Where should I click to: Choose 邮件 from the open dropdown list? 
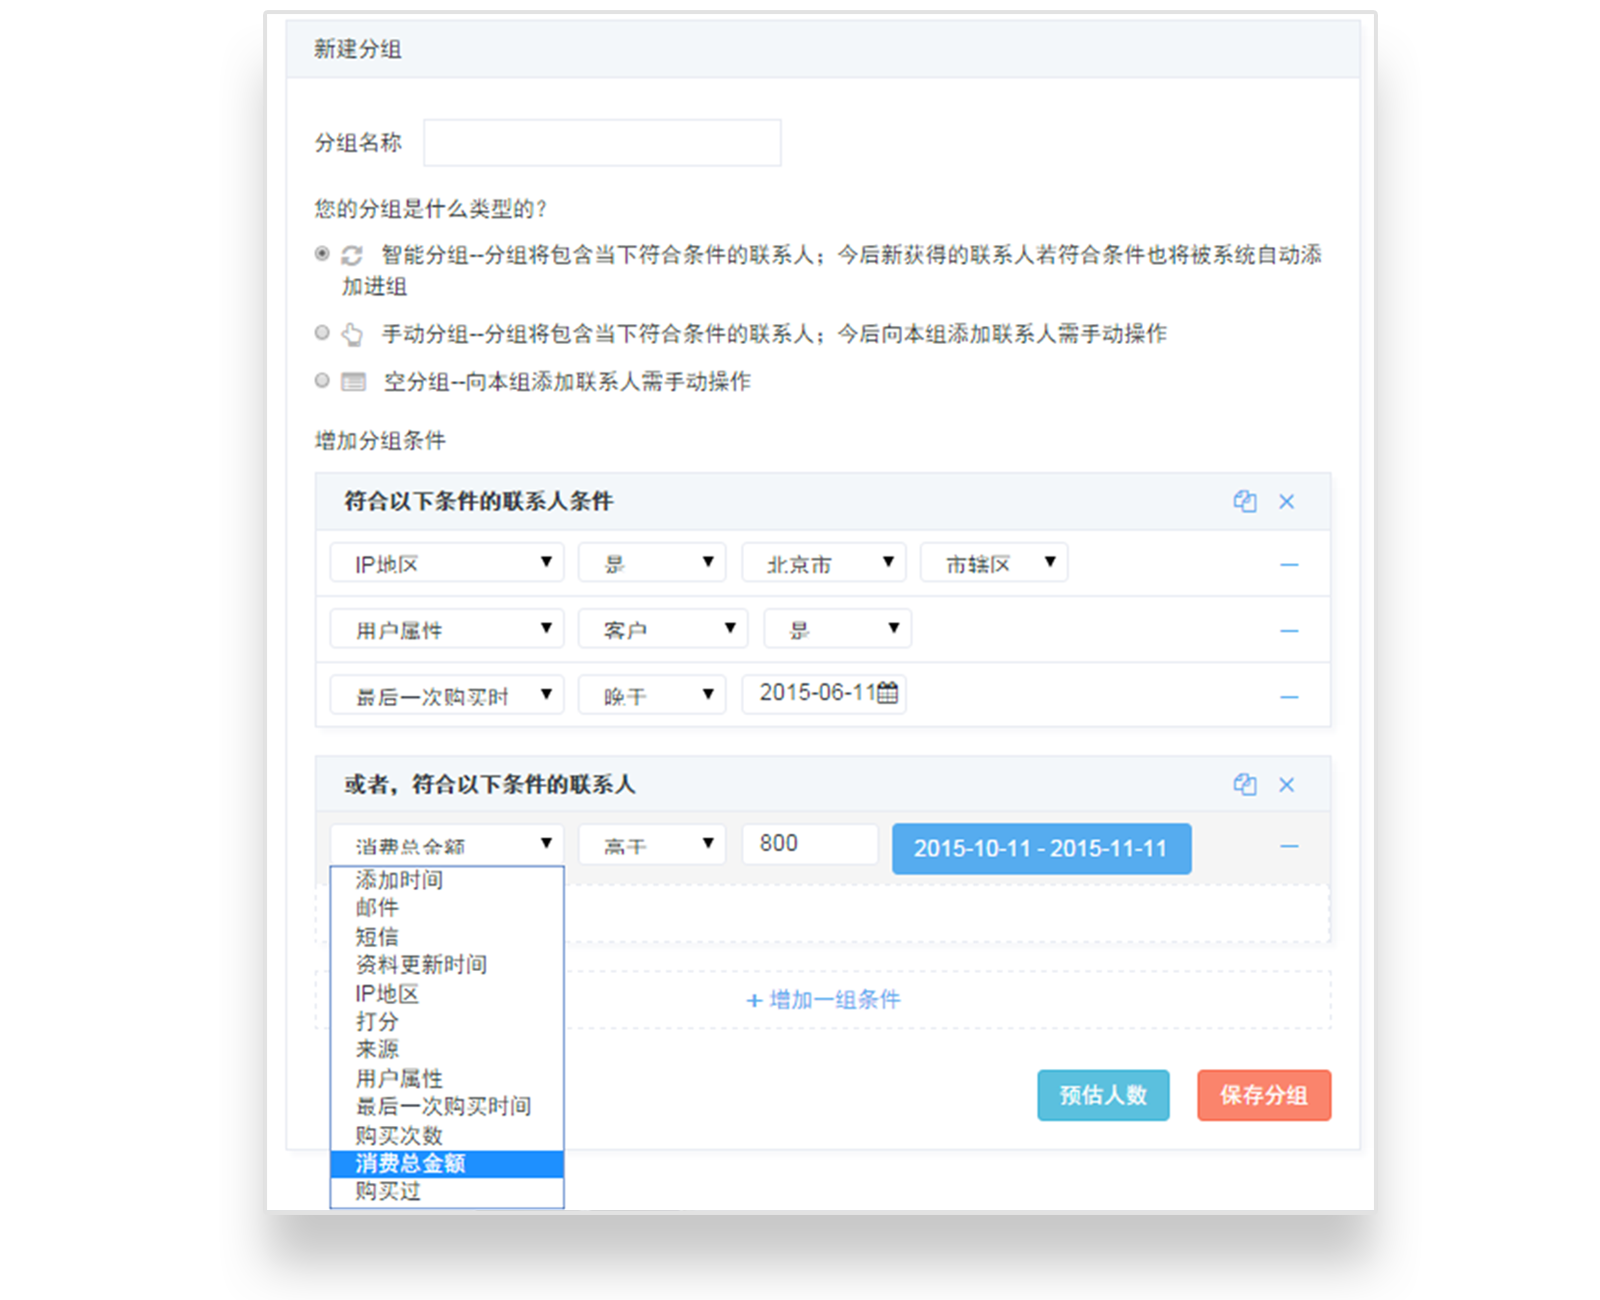point(447,908)
